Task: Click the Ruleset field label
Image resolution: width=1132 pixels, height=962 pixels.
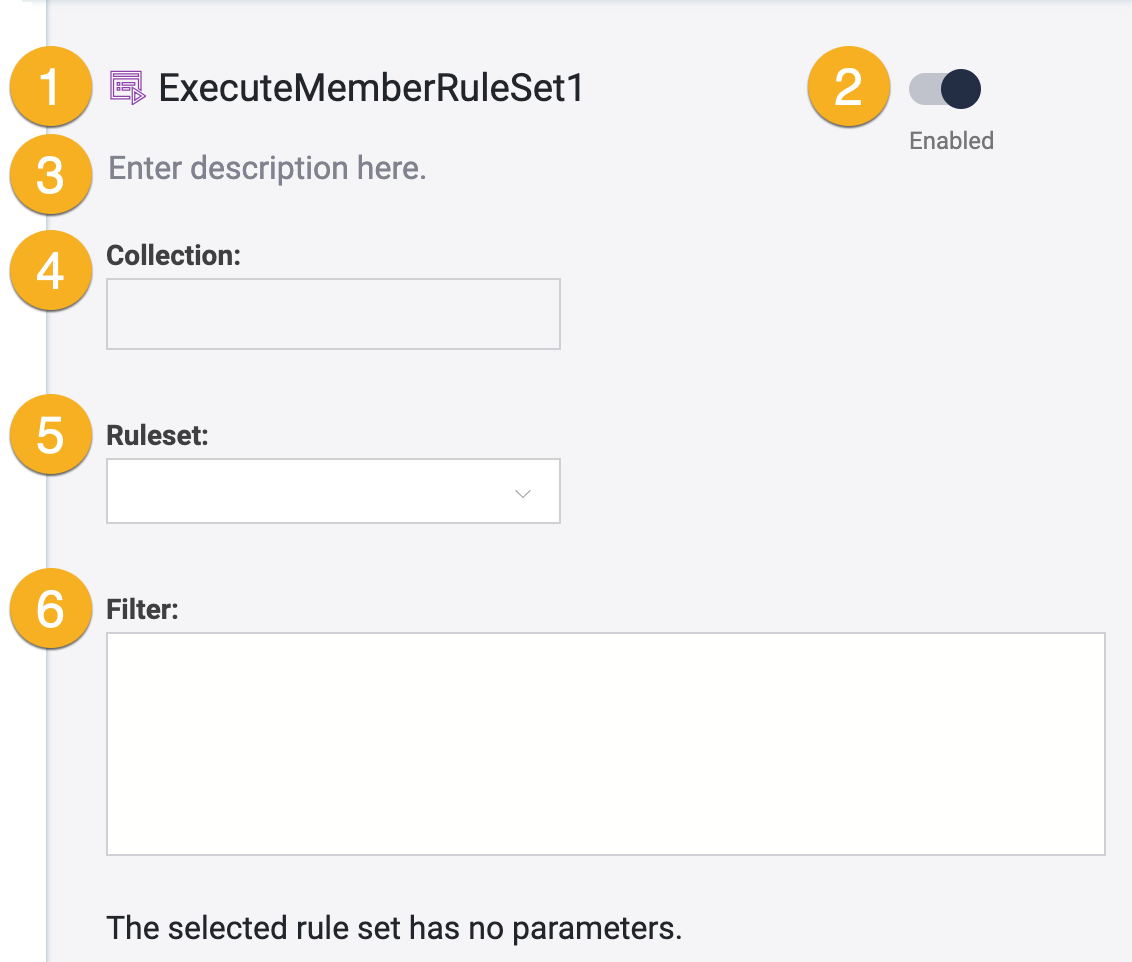Action: pos(157,435)
